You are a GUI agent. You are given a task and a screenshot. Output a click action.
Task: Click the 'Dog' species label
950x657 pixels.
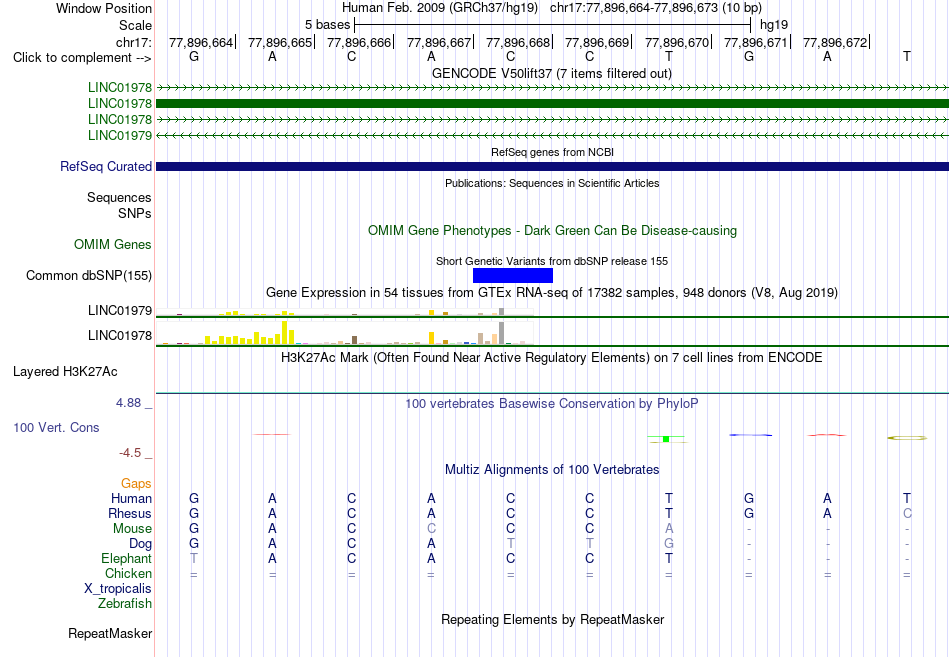tap(140, 544)
